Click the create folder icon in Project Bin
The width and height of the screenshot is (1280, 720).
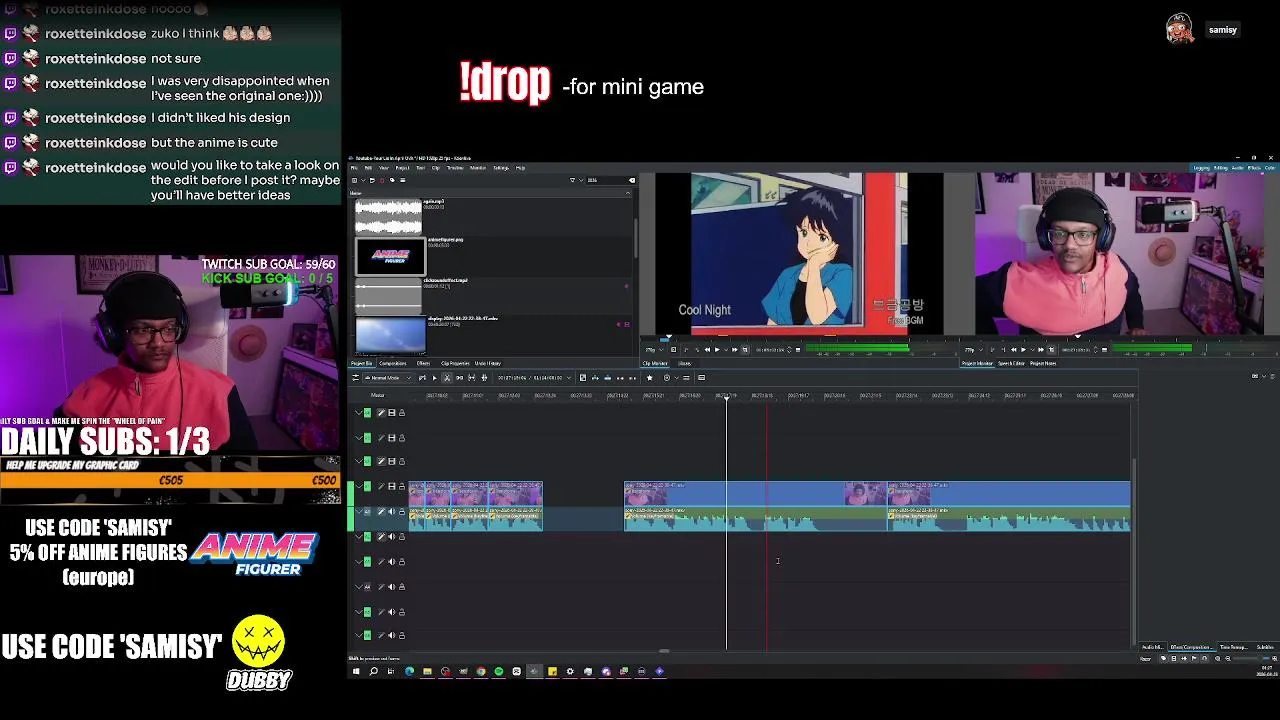tap(372, 180)
